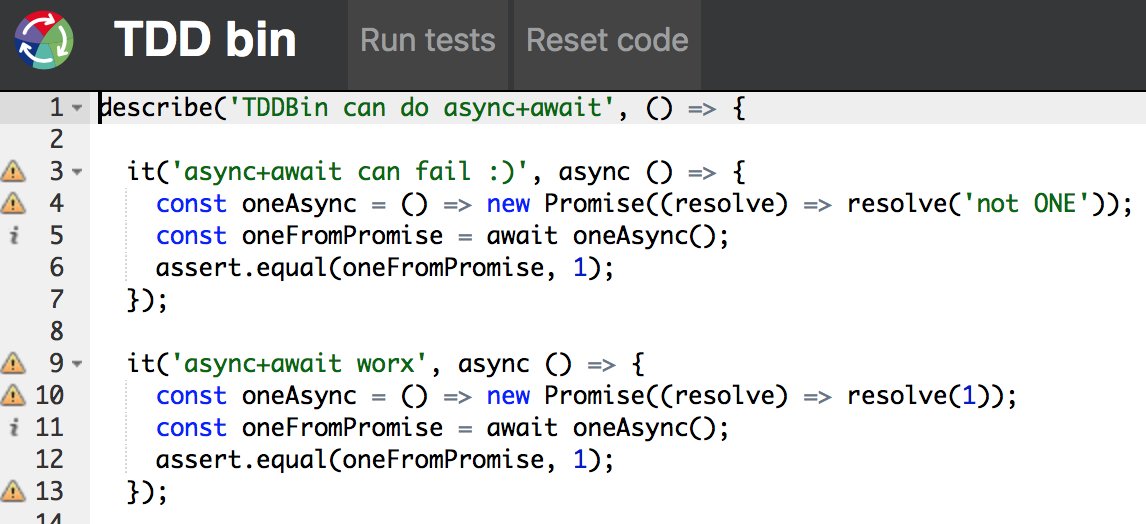Click 'await oneAsync()' on line 5
1146x524 pixels.
click(x=600, y=235)
